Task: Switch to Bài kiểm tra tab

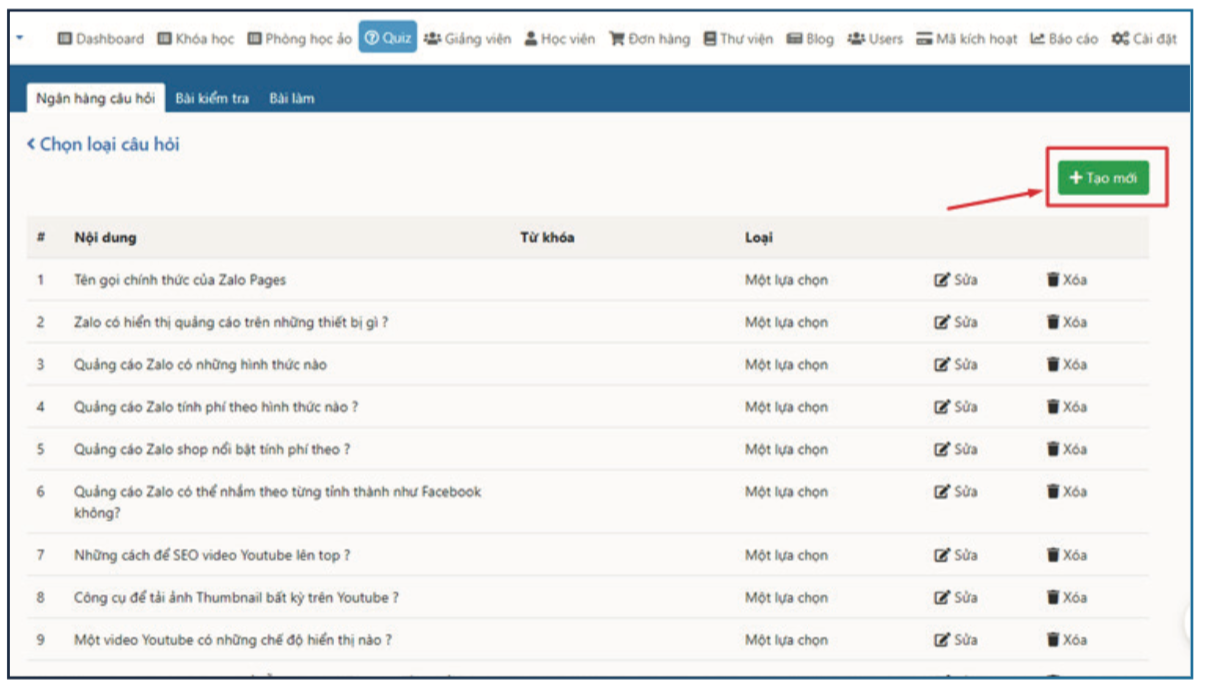Action: (x=212, y=98)
